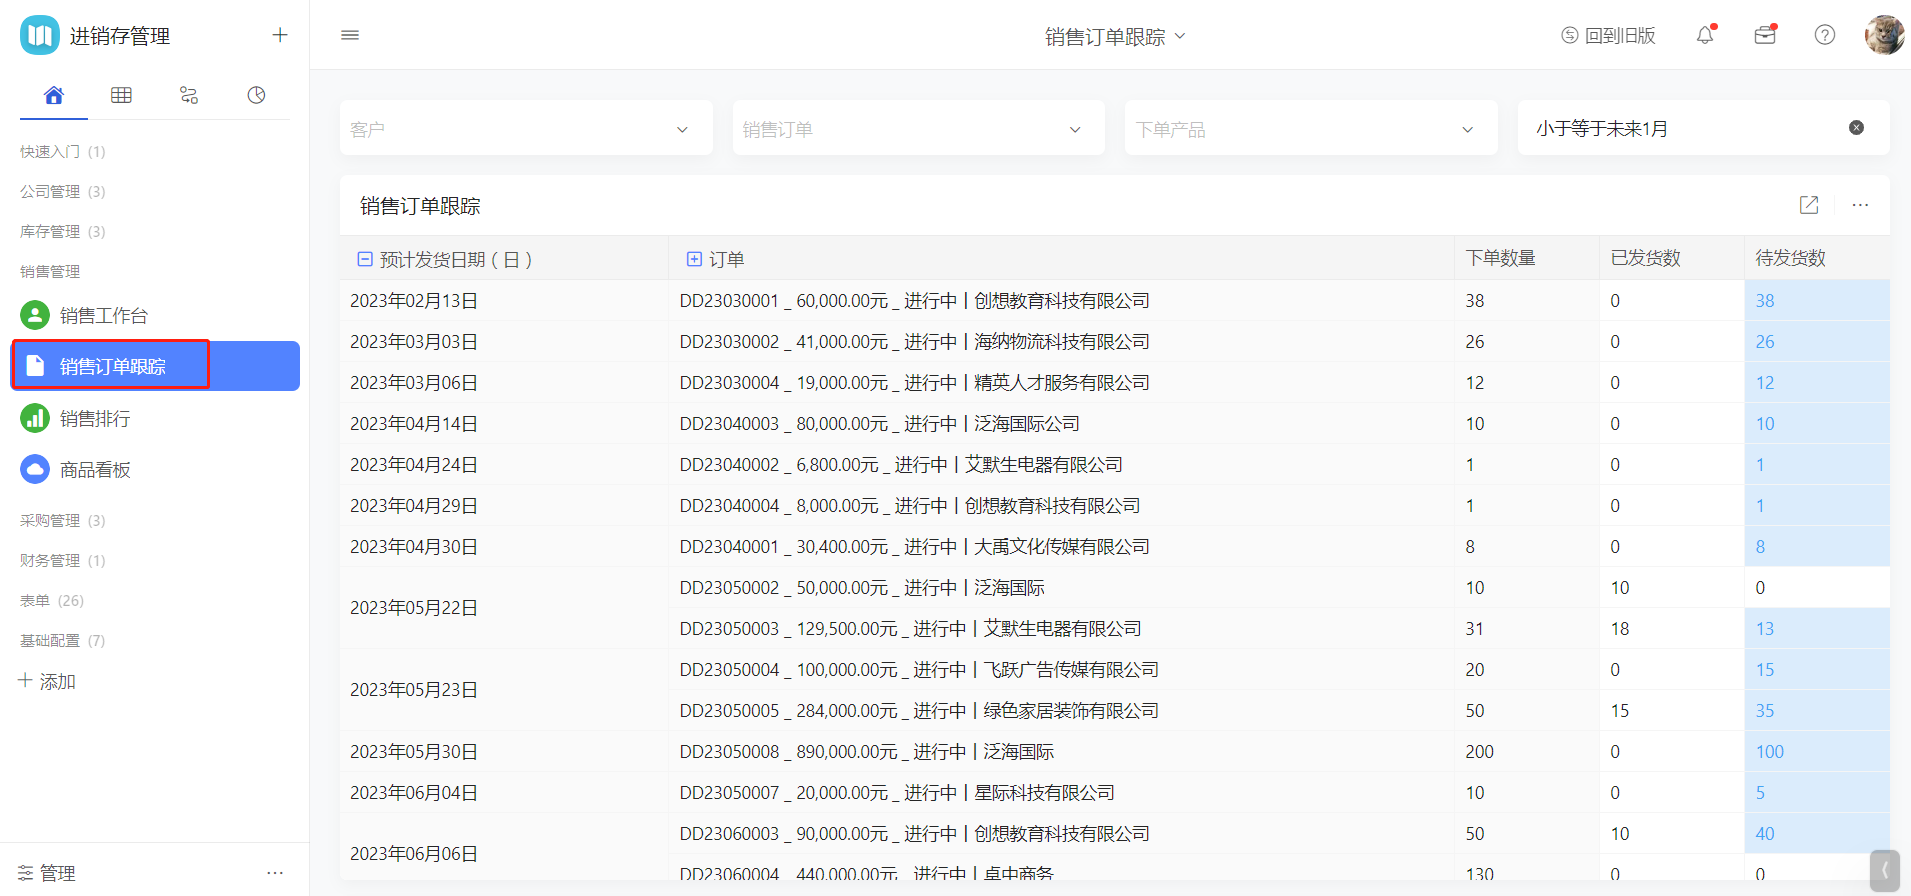Open 销售排行 in sidebar
Screen dimensions: 1911x896
coord(155,418)
